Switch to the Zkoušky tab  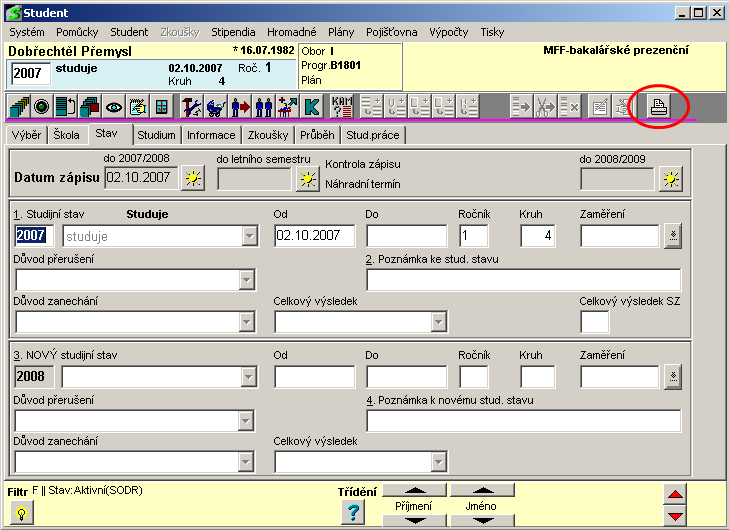point(267,135)
